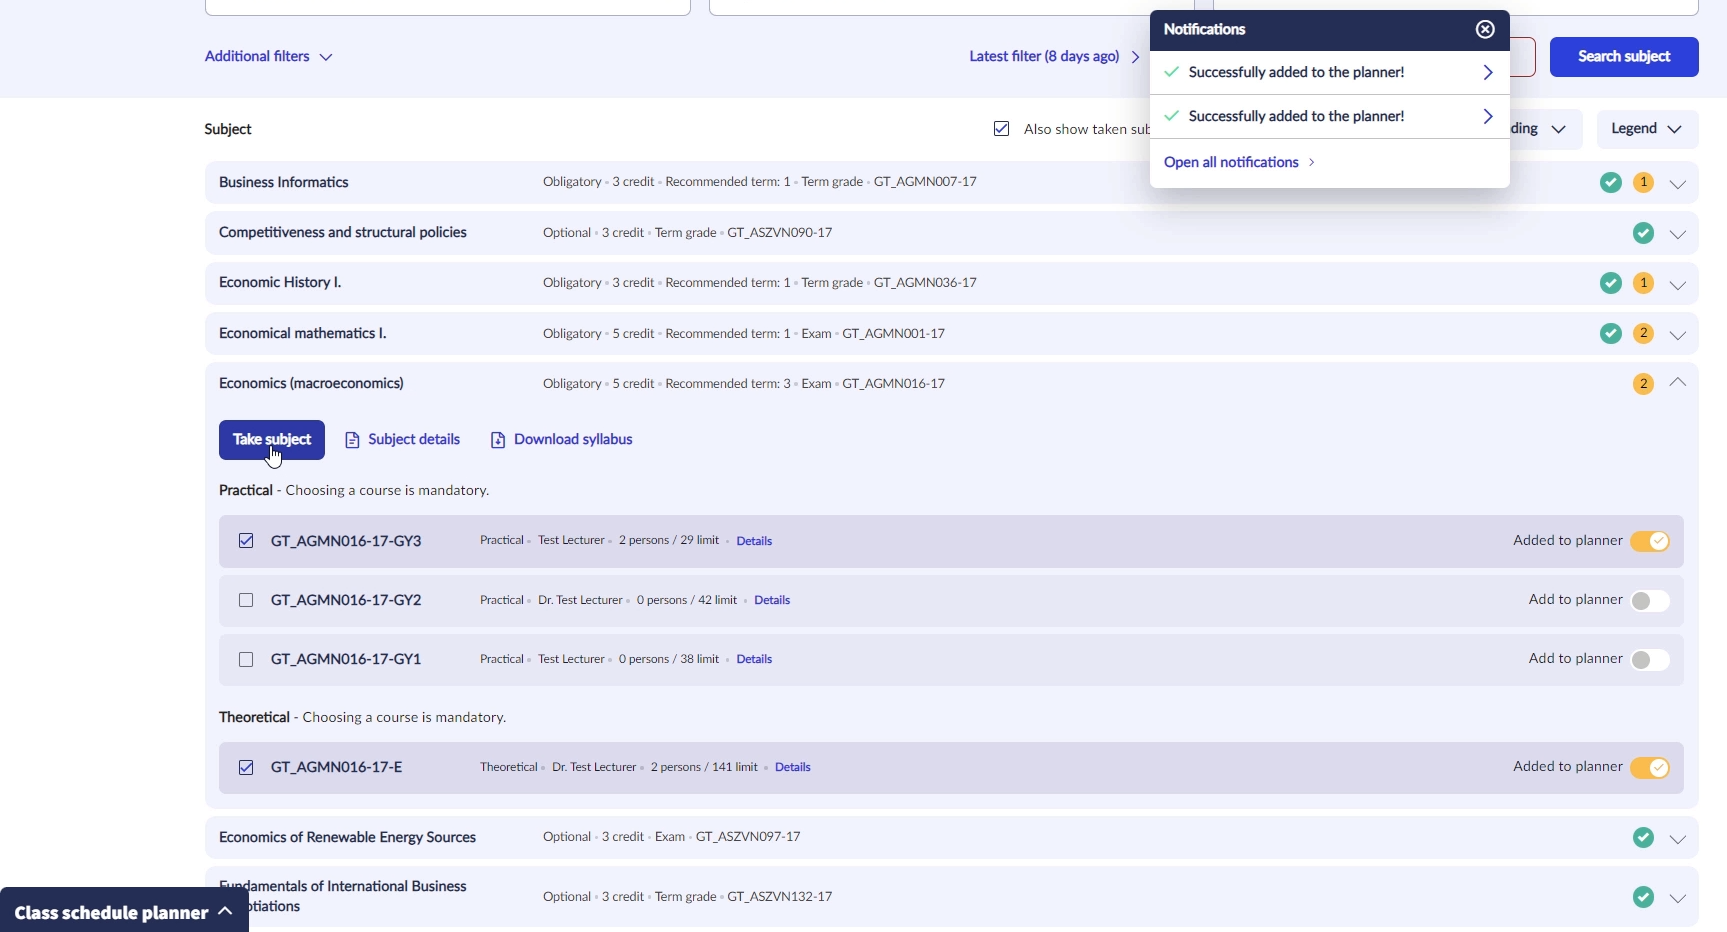Open first planner notification arrow
This screenshot has height=932, width=1727.
[1488, 73]
